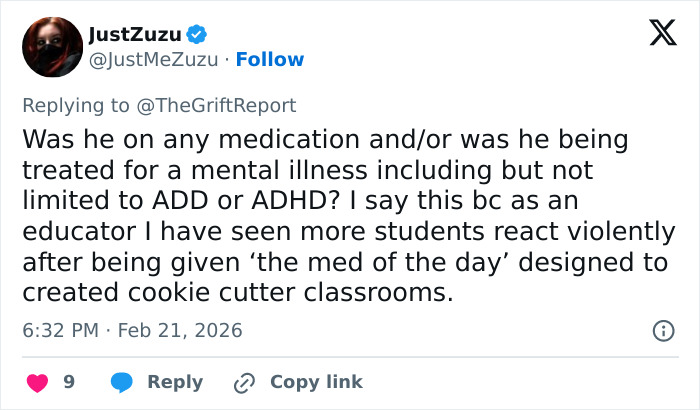
Task: Click the like count of 9
Action: click(x=69, y=382)
